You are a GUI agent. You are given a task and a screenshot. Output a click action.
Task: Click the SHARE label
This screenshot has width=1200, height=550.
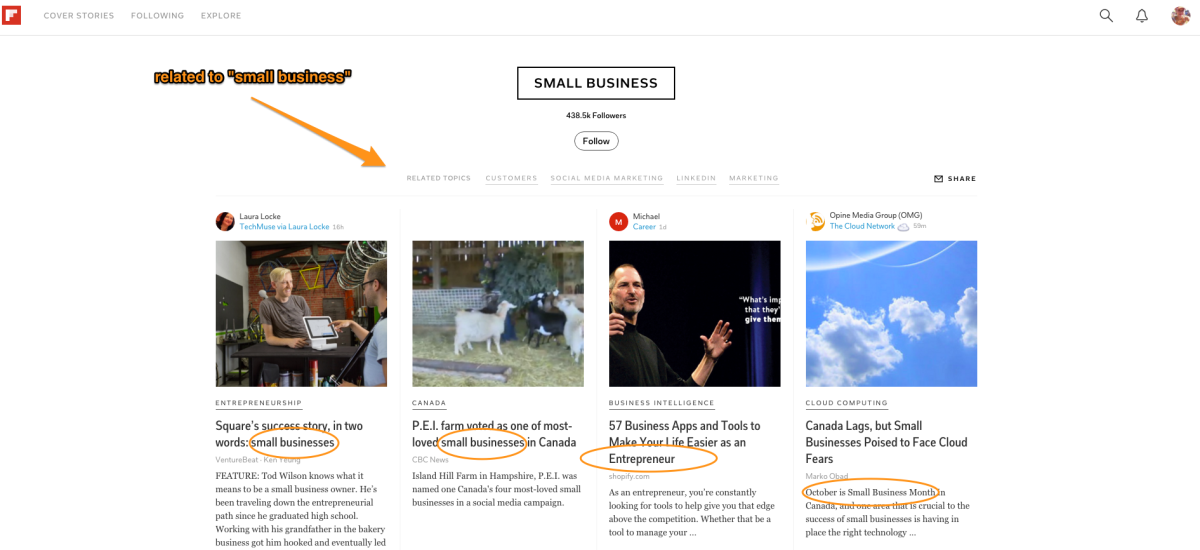962,179
